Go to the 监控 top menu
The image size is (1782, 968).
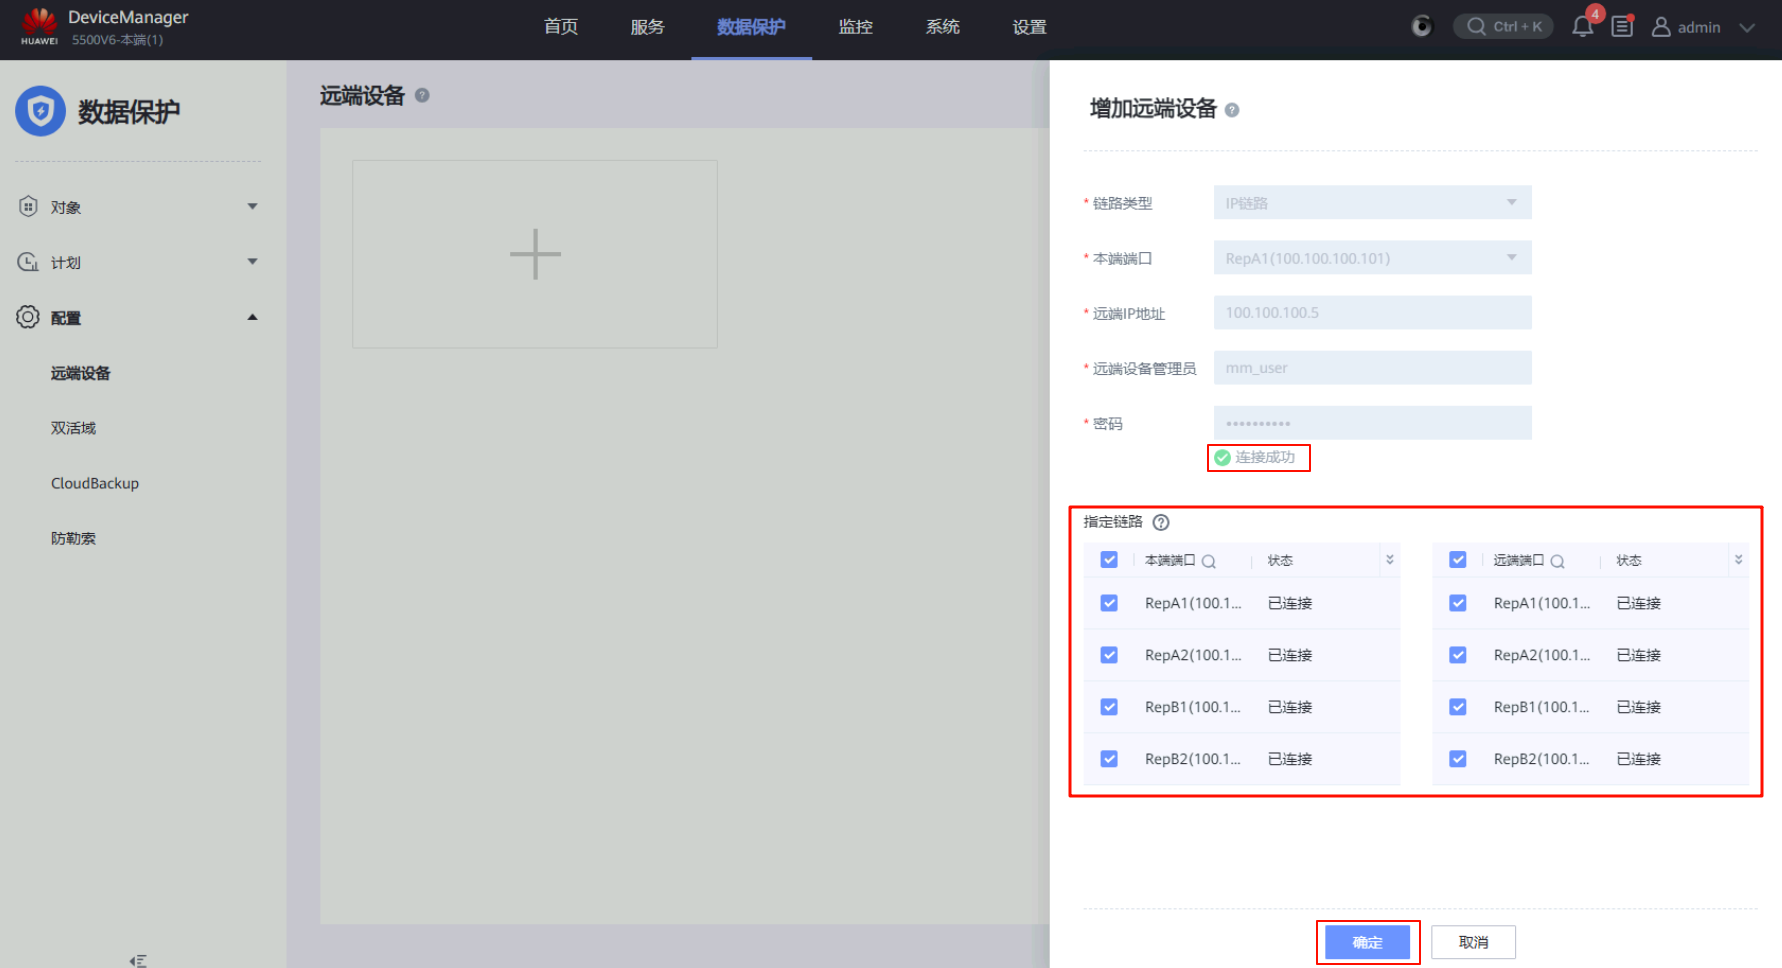855,27
